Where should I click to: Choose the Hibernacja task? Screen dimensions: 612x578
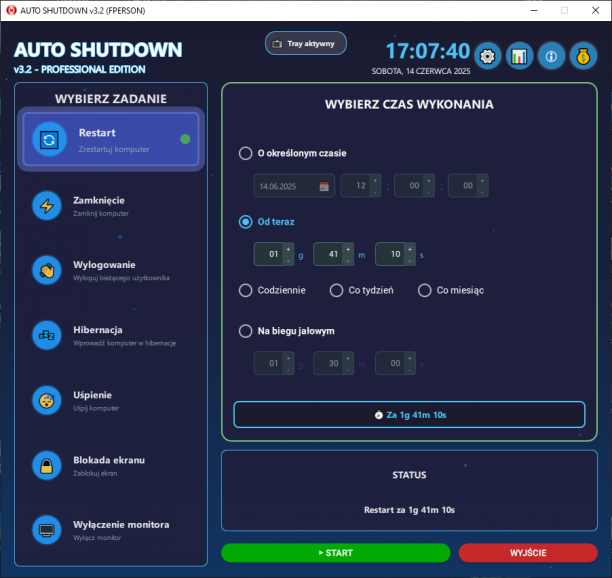pos(111,335)
